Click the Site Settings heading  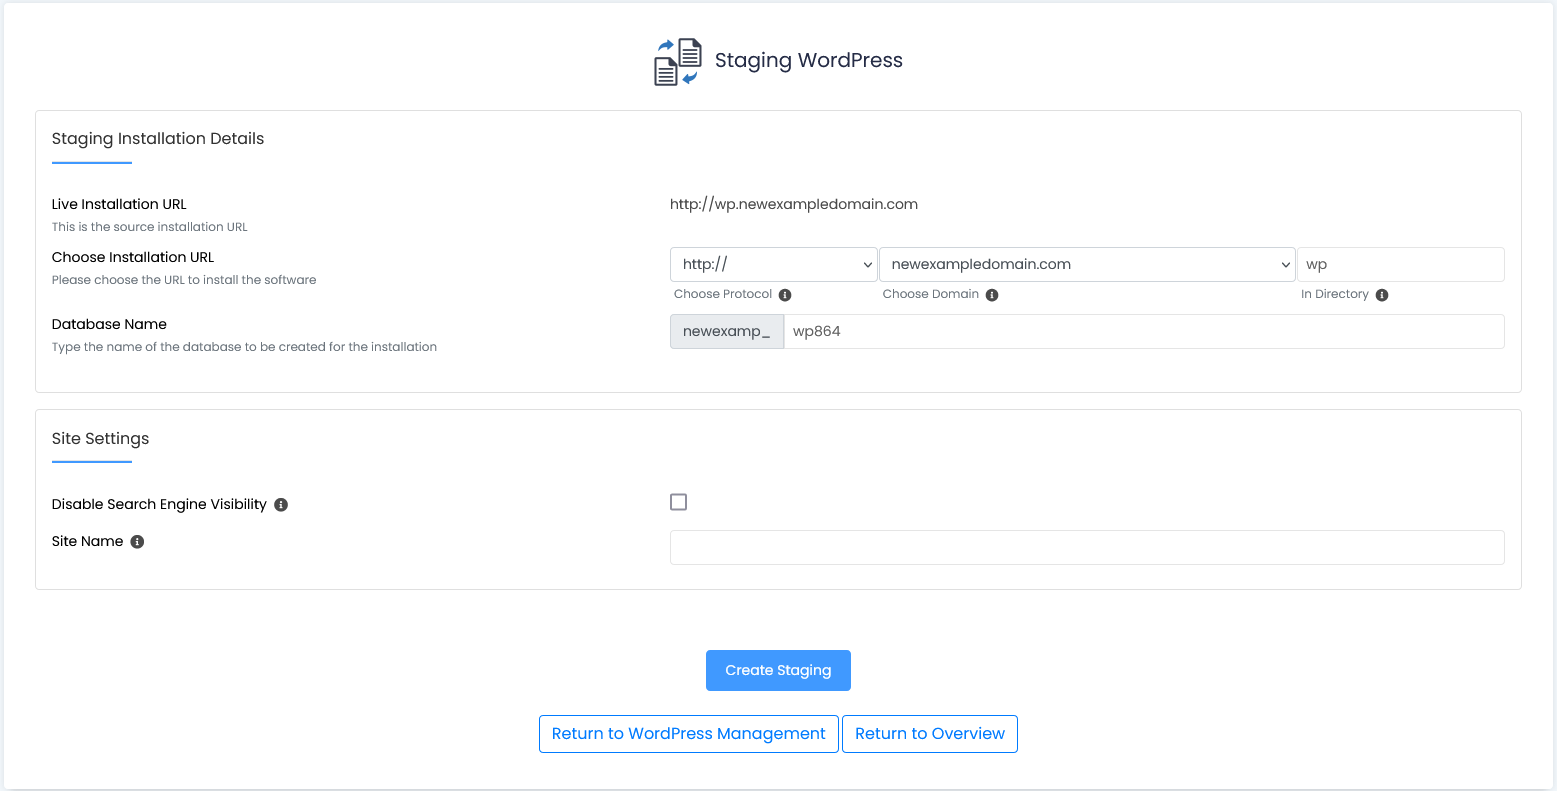pos(101,439)
